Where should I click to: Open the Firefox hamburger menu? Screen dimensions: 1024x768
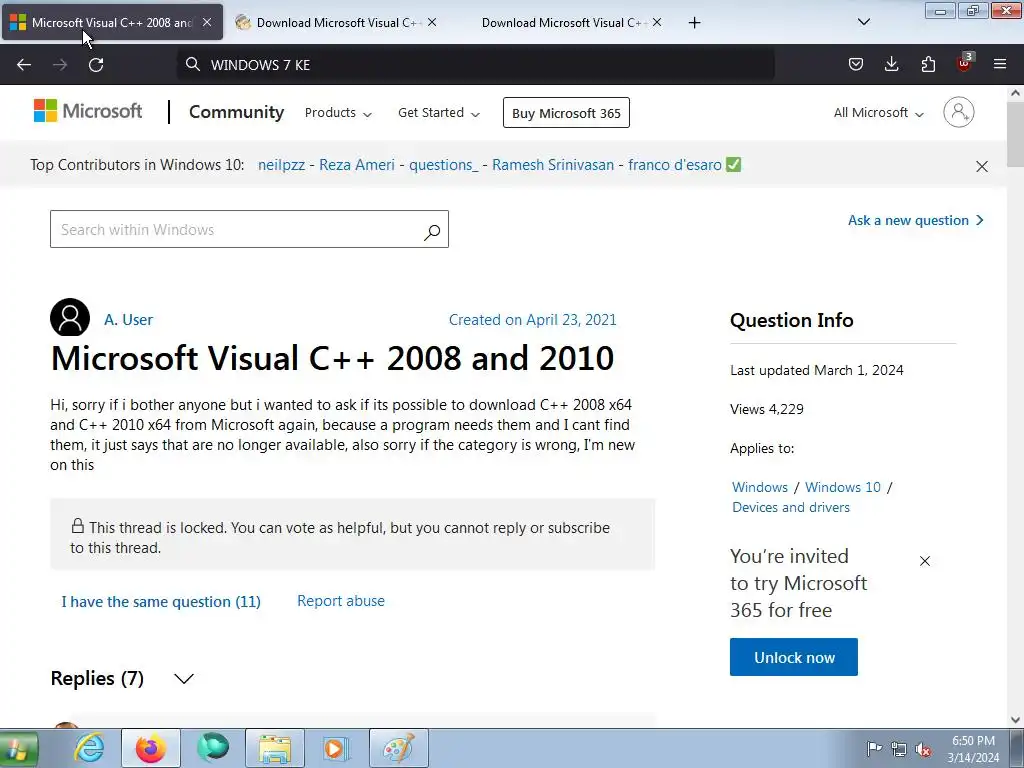pos(1000,64)
